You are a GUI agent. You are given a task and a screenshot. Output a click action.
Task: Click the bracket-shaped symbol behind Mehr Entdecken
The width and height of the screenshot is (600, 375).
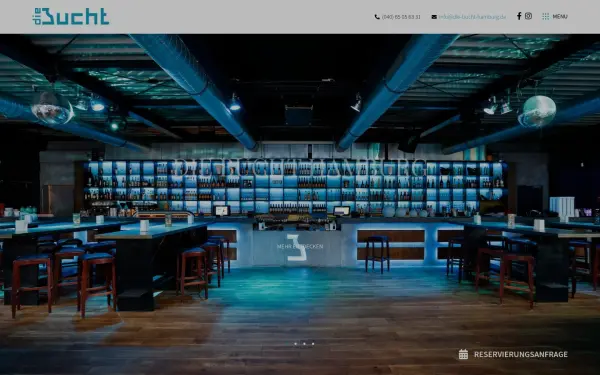pos(297,247)
